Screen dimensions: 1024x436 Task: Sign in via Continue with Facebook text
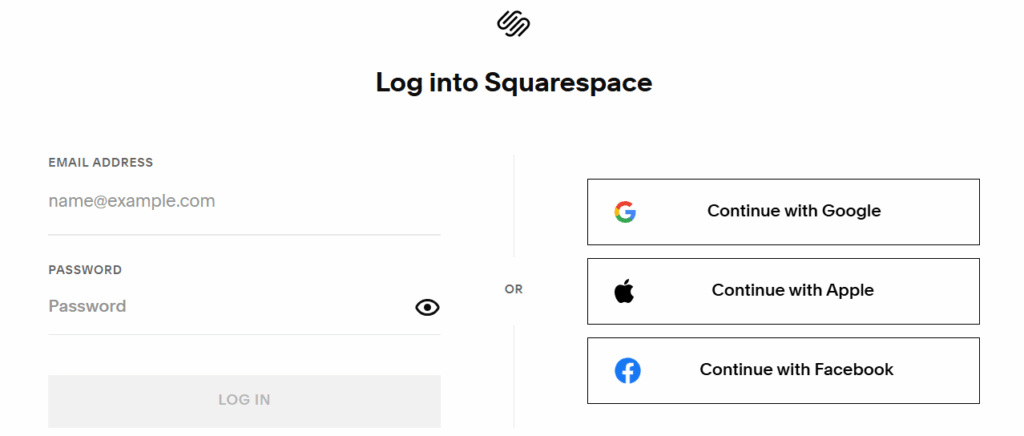point(796,370)
